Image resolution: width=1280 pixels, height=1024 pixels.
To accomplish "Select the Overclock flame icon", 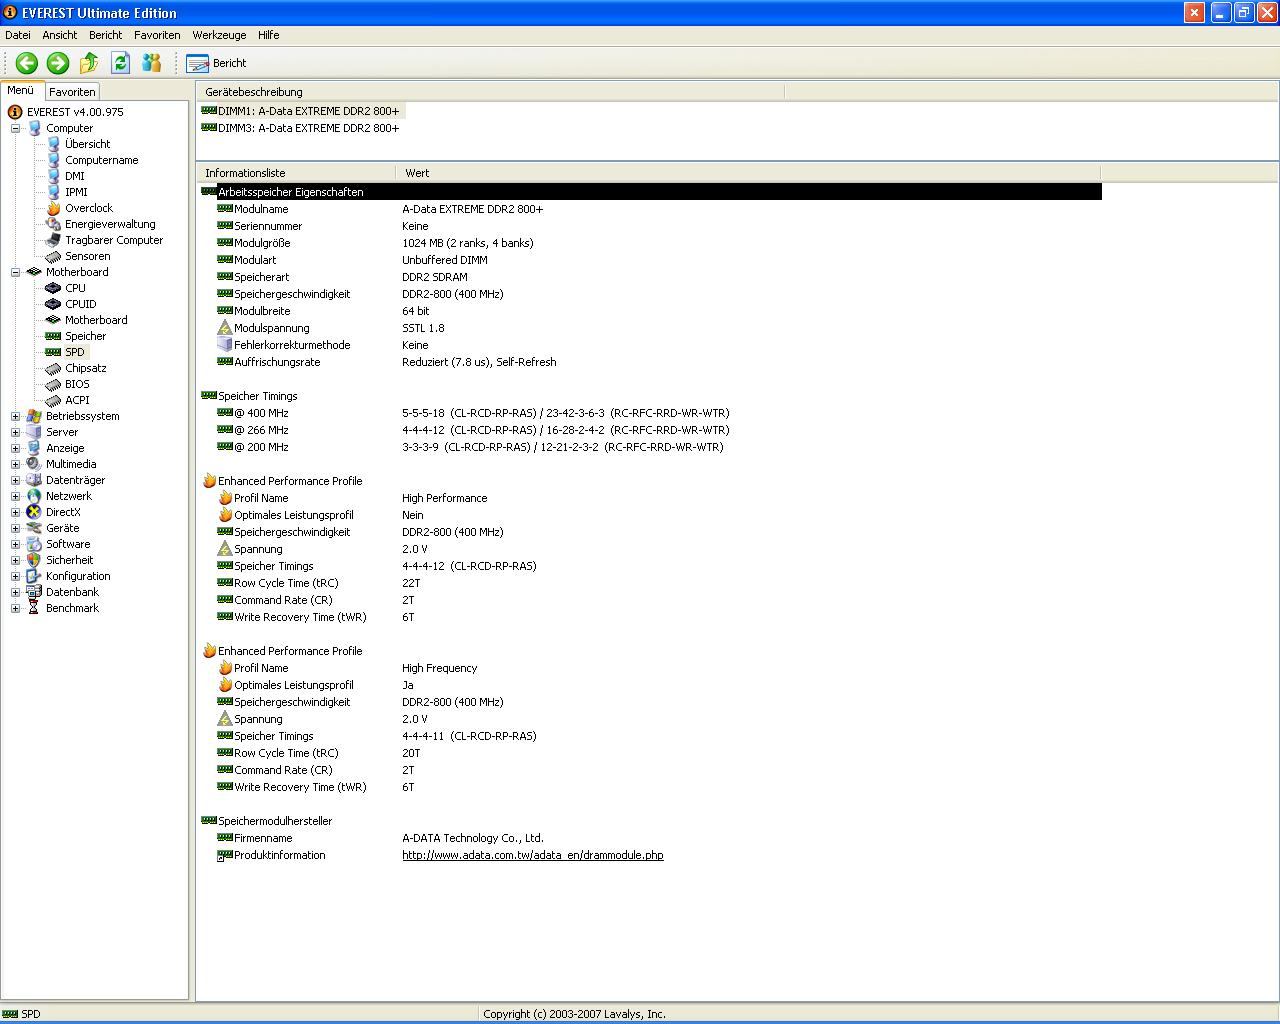I will click(x=54, y=208).
